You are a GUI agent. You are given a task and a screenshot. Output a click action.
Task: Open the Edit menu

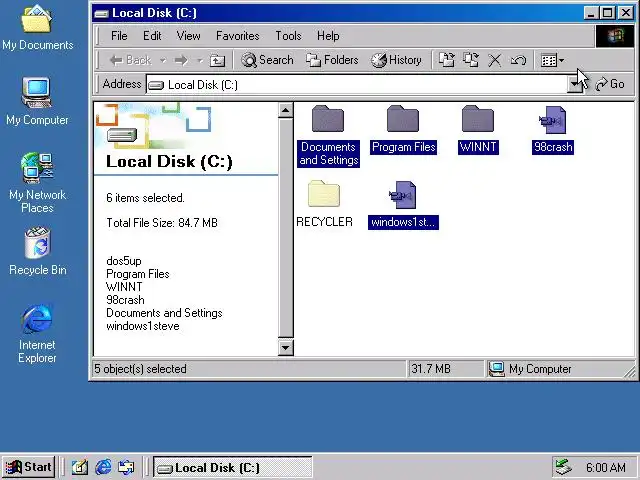152,36
